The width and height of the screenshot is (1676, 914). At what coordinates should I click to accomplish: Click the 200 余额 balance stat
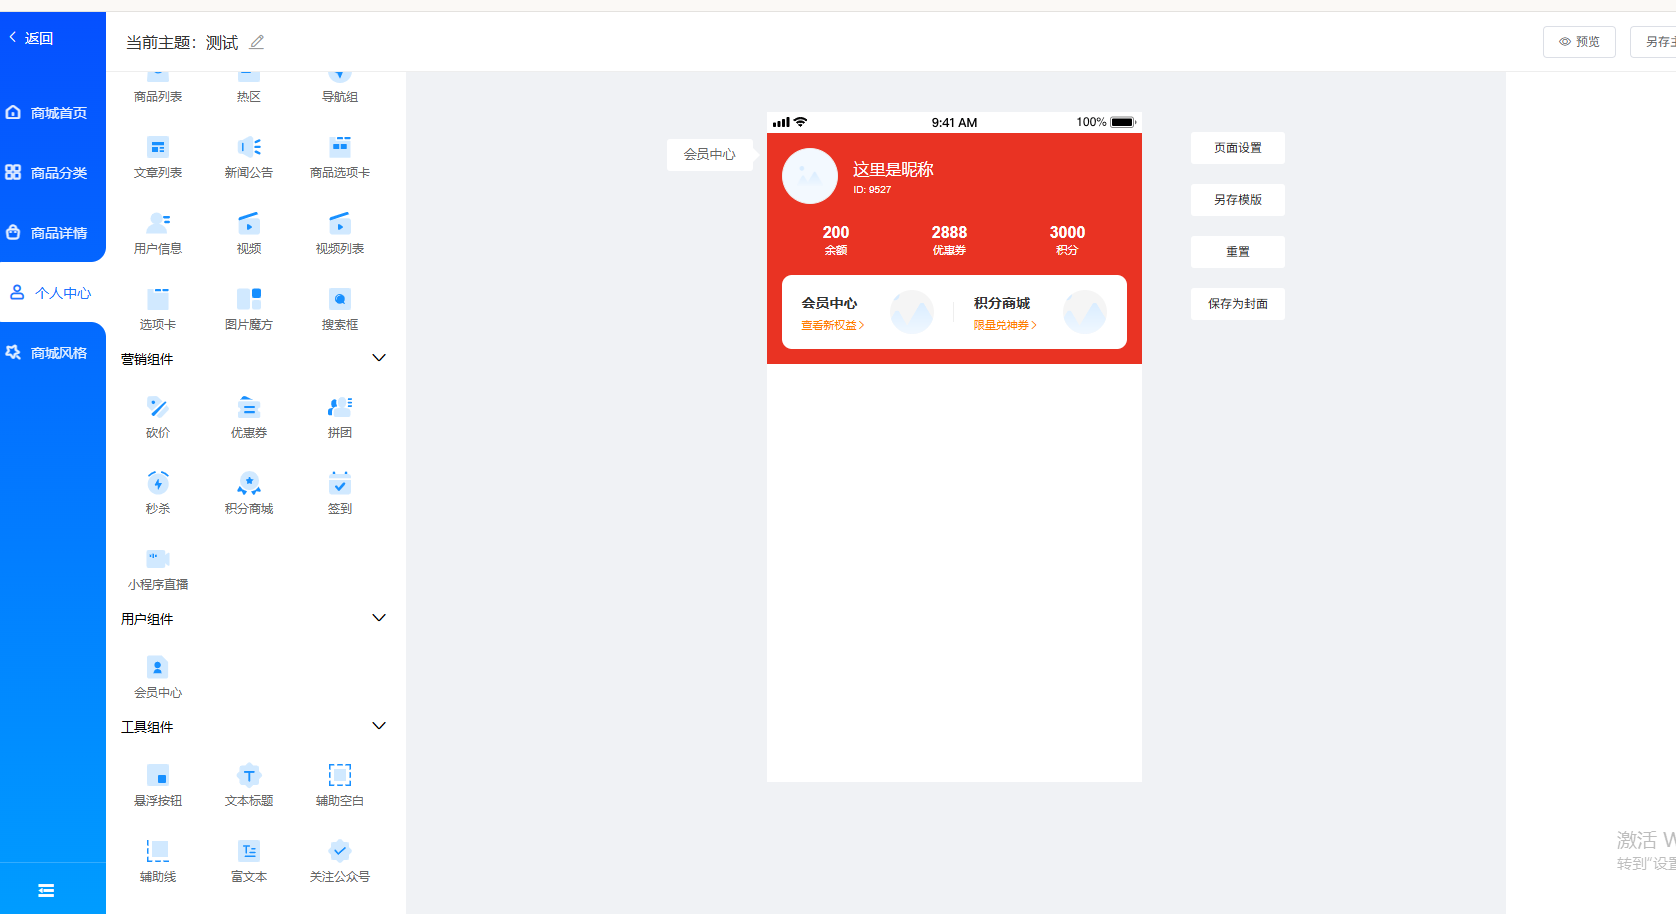coord(836,240)
